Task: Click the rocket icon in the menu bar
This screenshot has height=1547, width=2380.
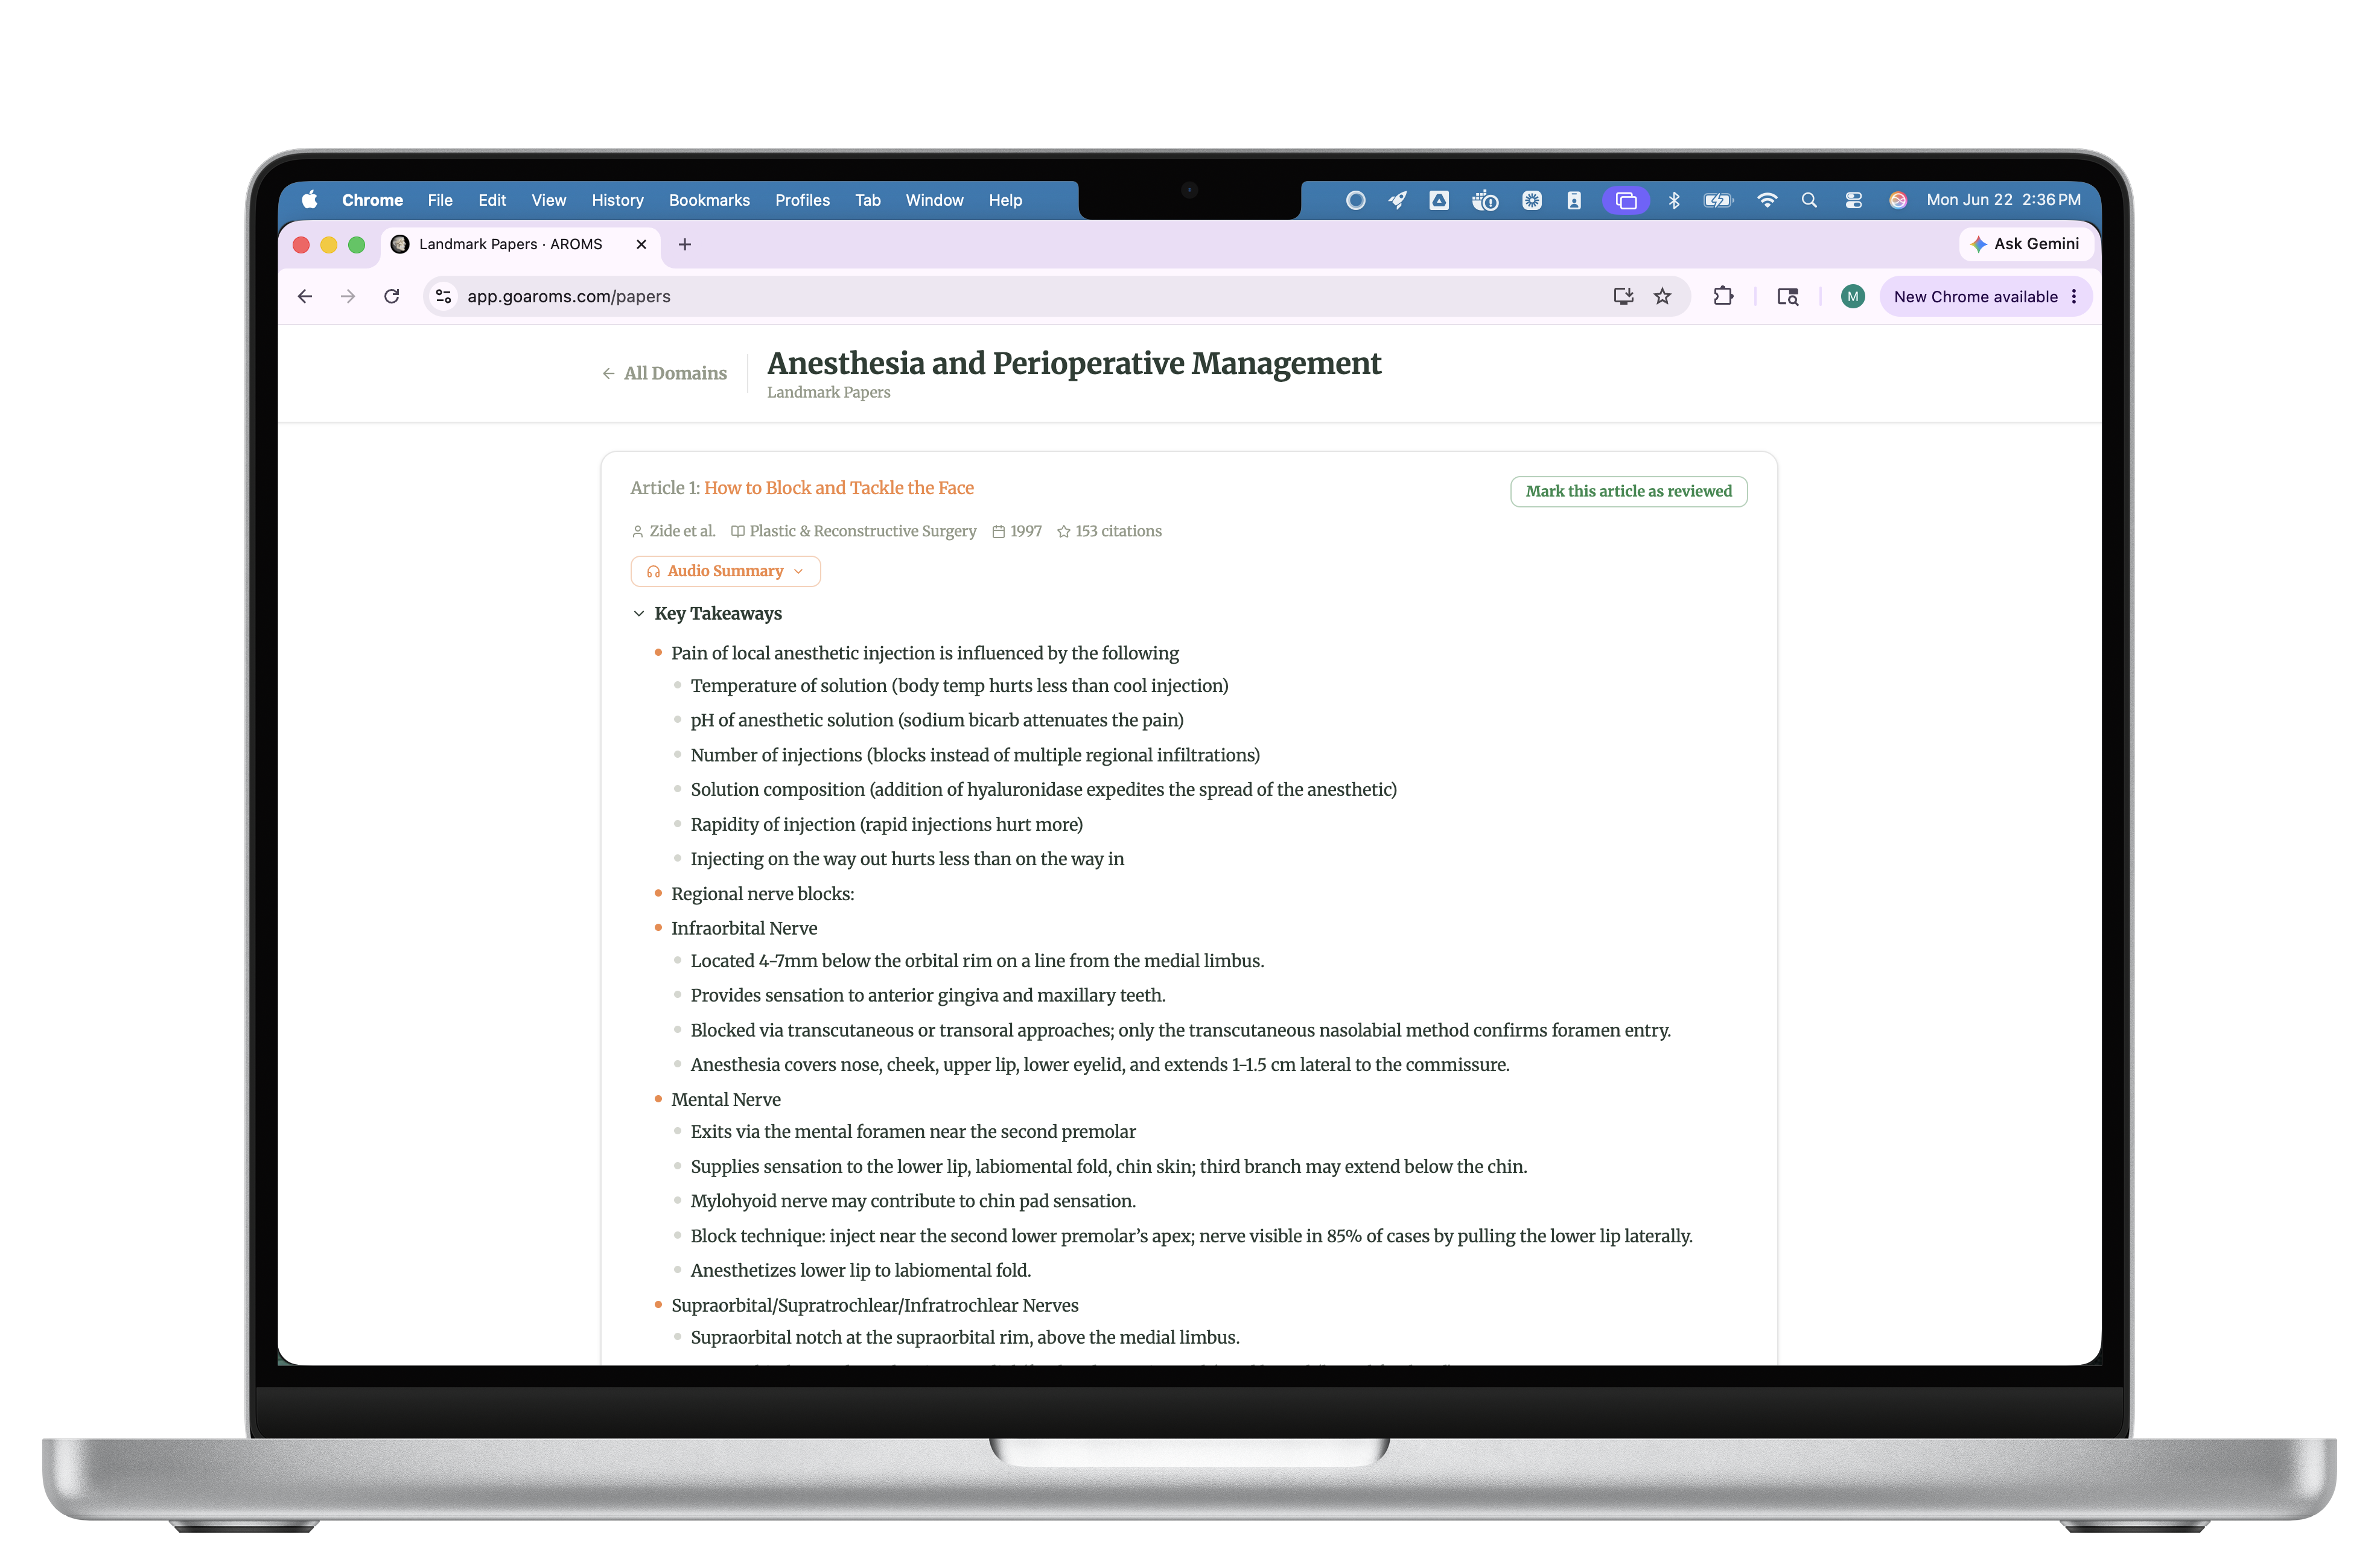Action: tap(1397, 200)
